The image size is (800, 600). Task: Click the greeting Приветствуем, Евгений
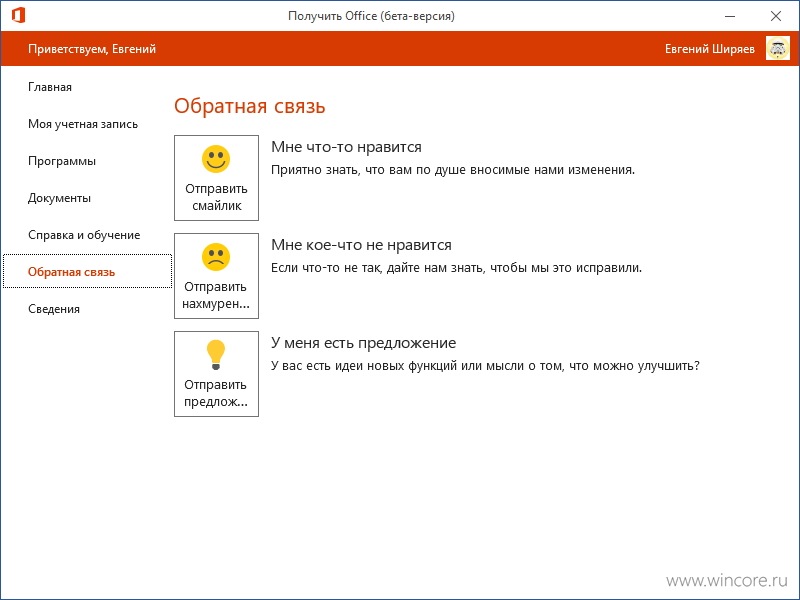point(92,49)
